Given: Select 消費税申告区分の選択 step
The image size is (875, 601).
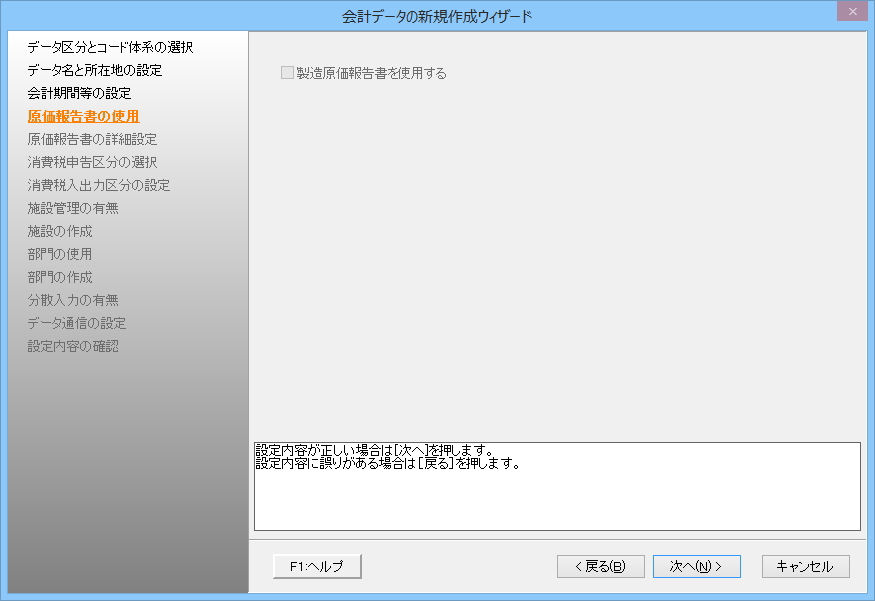Looking at the screenshot, I should click(x=92, y=162).
